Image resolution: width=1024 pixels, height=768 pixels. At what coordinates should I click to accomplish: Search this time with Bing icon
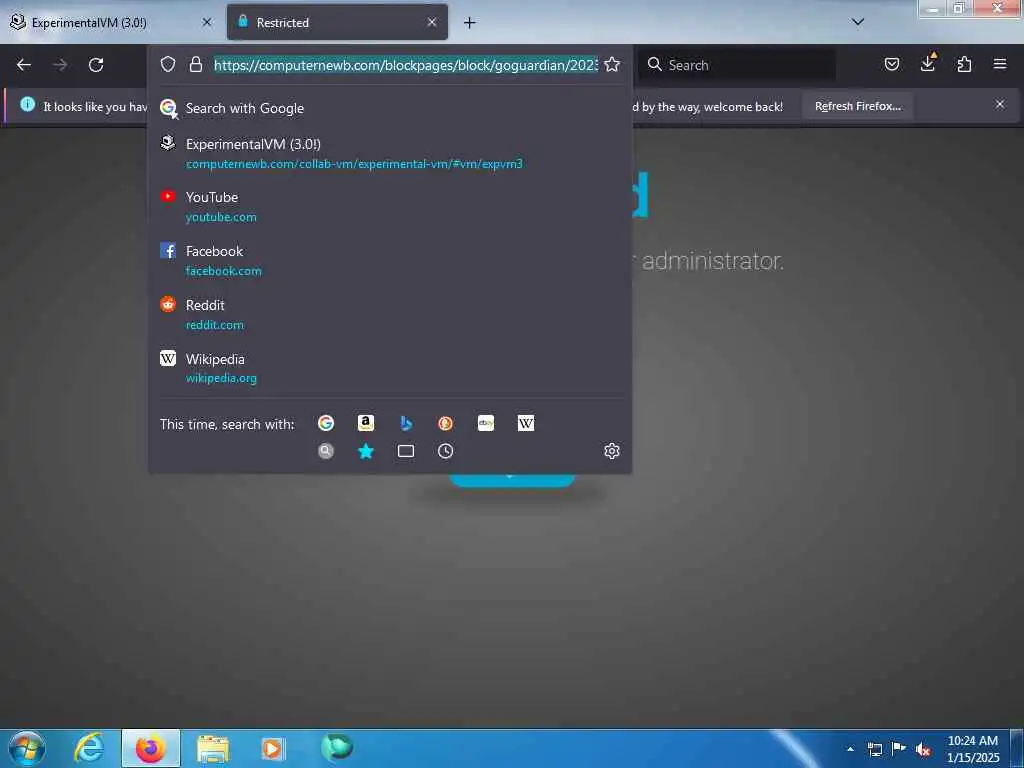406,423
